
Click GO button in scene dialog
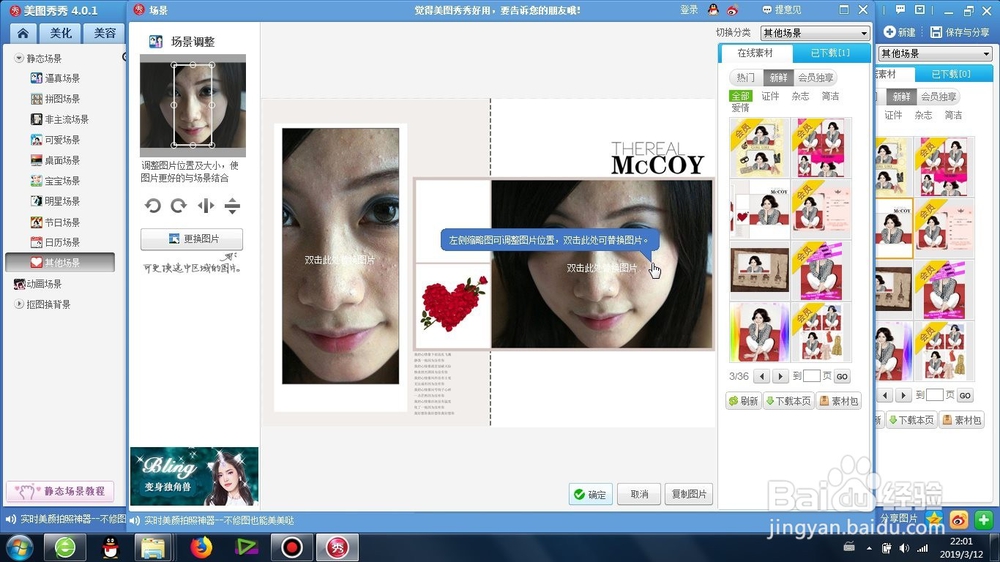842,376
